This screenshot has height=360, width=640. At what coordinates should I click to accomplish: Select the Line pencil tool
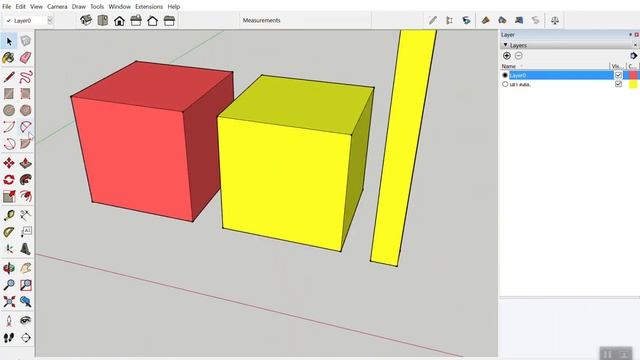pyautogui.click(x=9, y=77)
